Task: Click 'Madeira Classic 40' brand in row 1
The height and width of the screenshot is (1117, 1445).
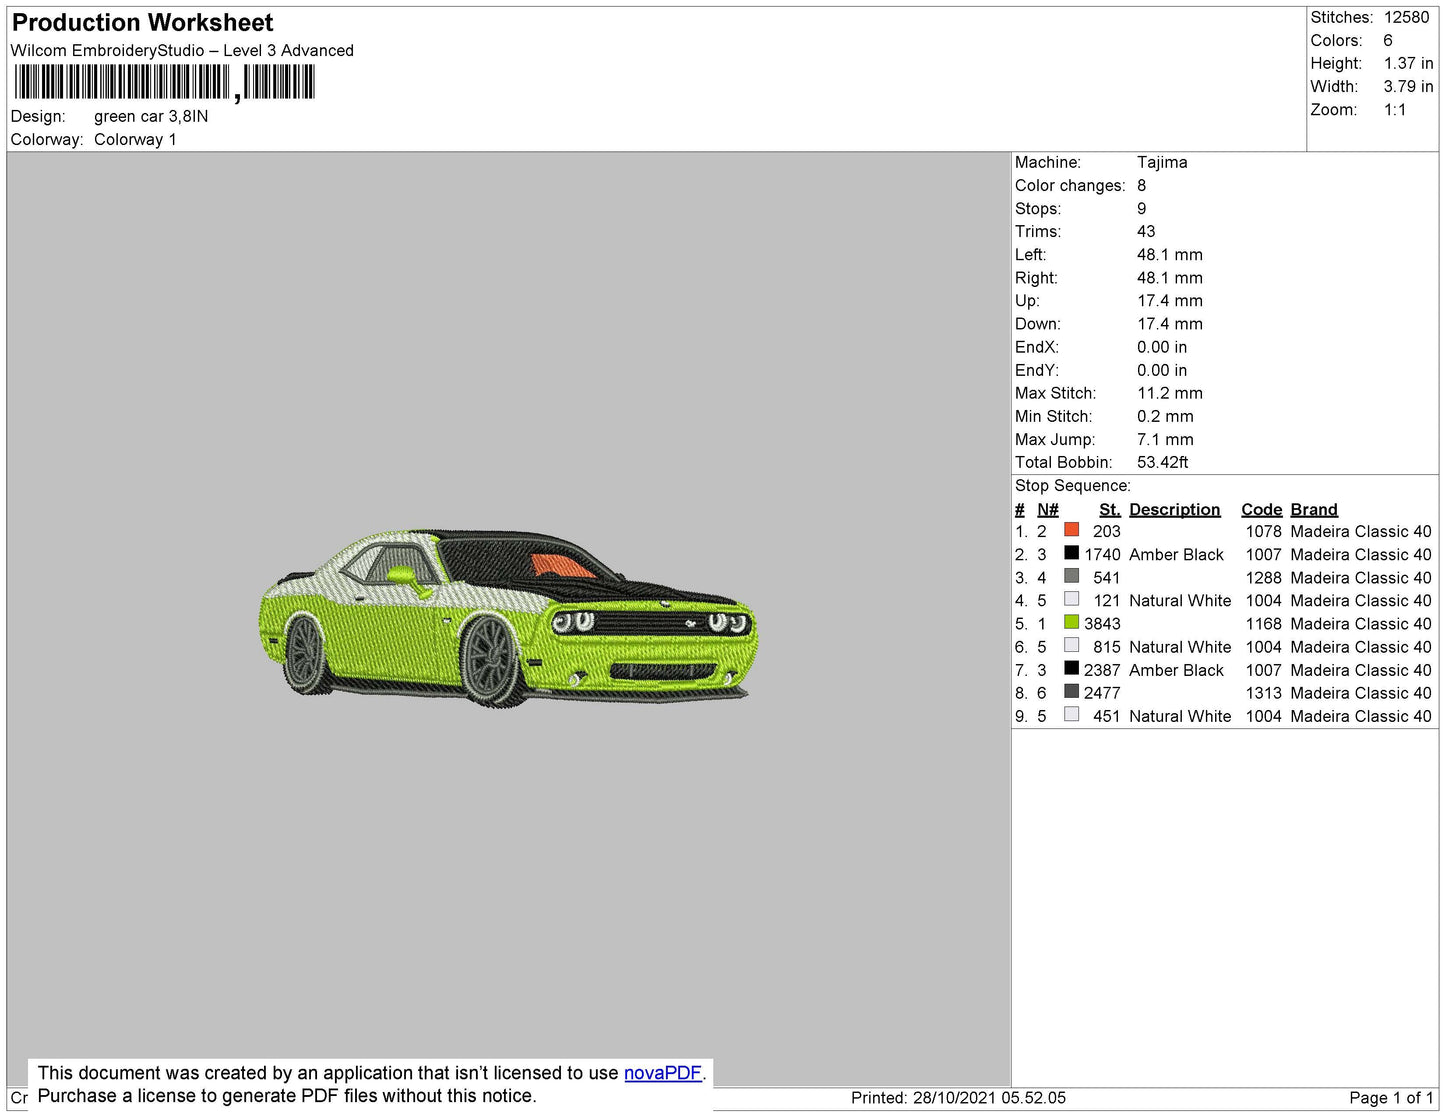Action: (x=1361, y=532)
